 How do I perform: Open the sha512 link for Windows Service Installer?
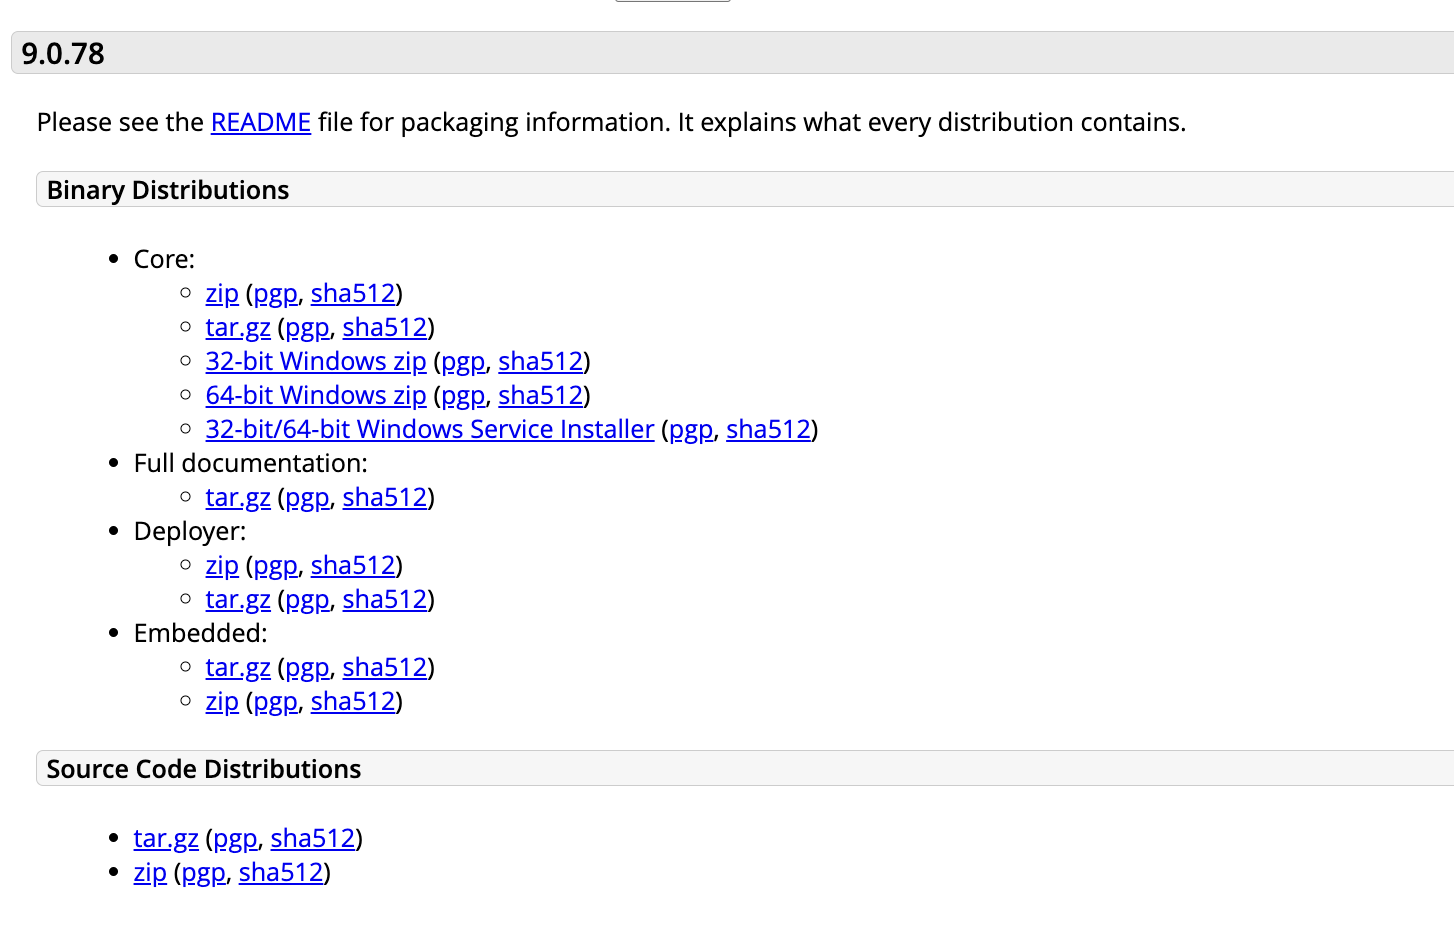[x=769, y=429]
